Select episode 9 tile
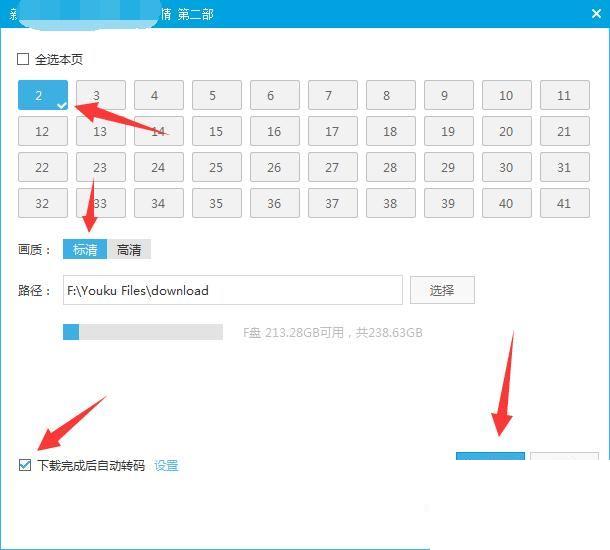 448,96
